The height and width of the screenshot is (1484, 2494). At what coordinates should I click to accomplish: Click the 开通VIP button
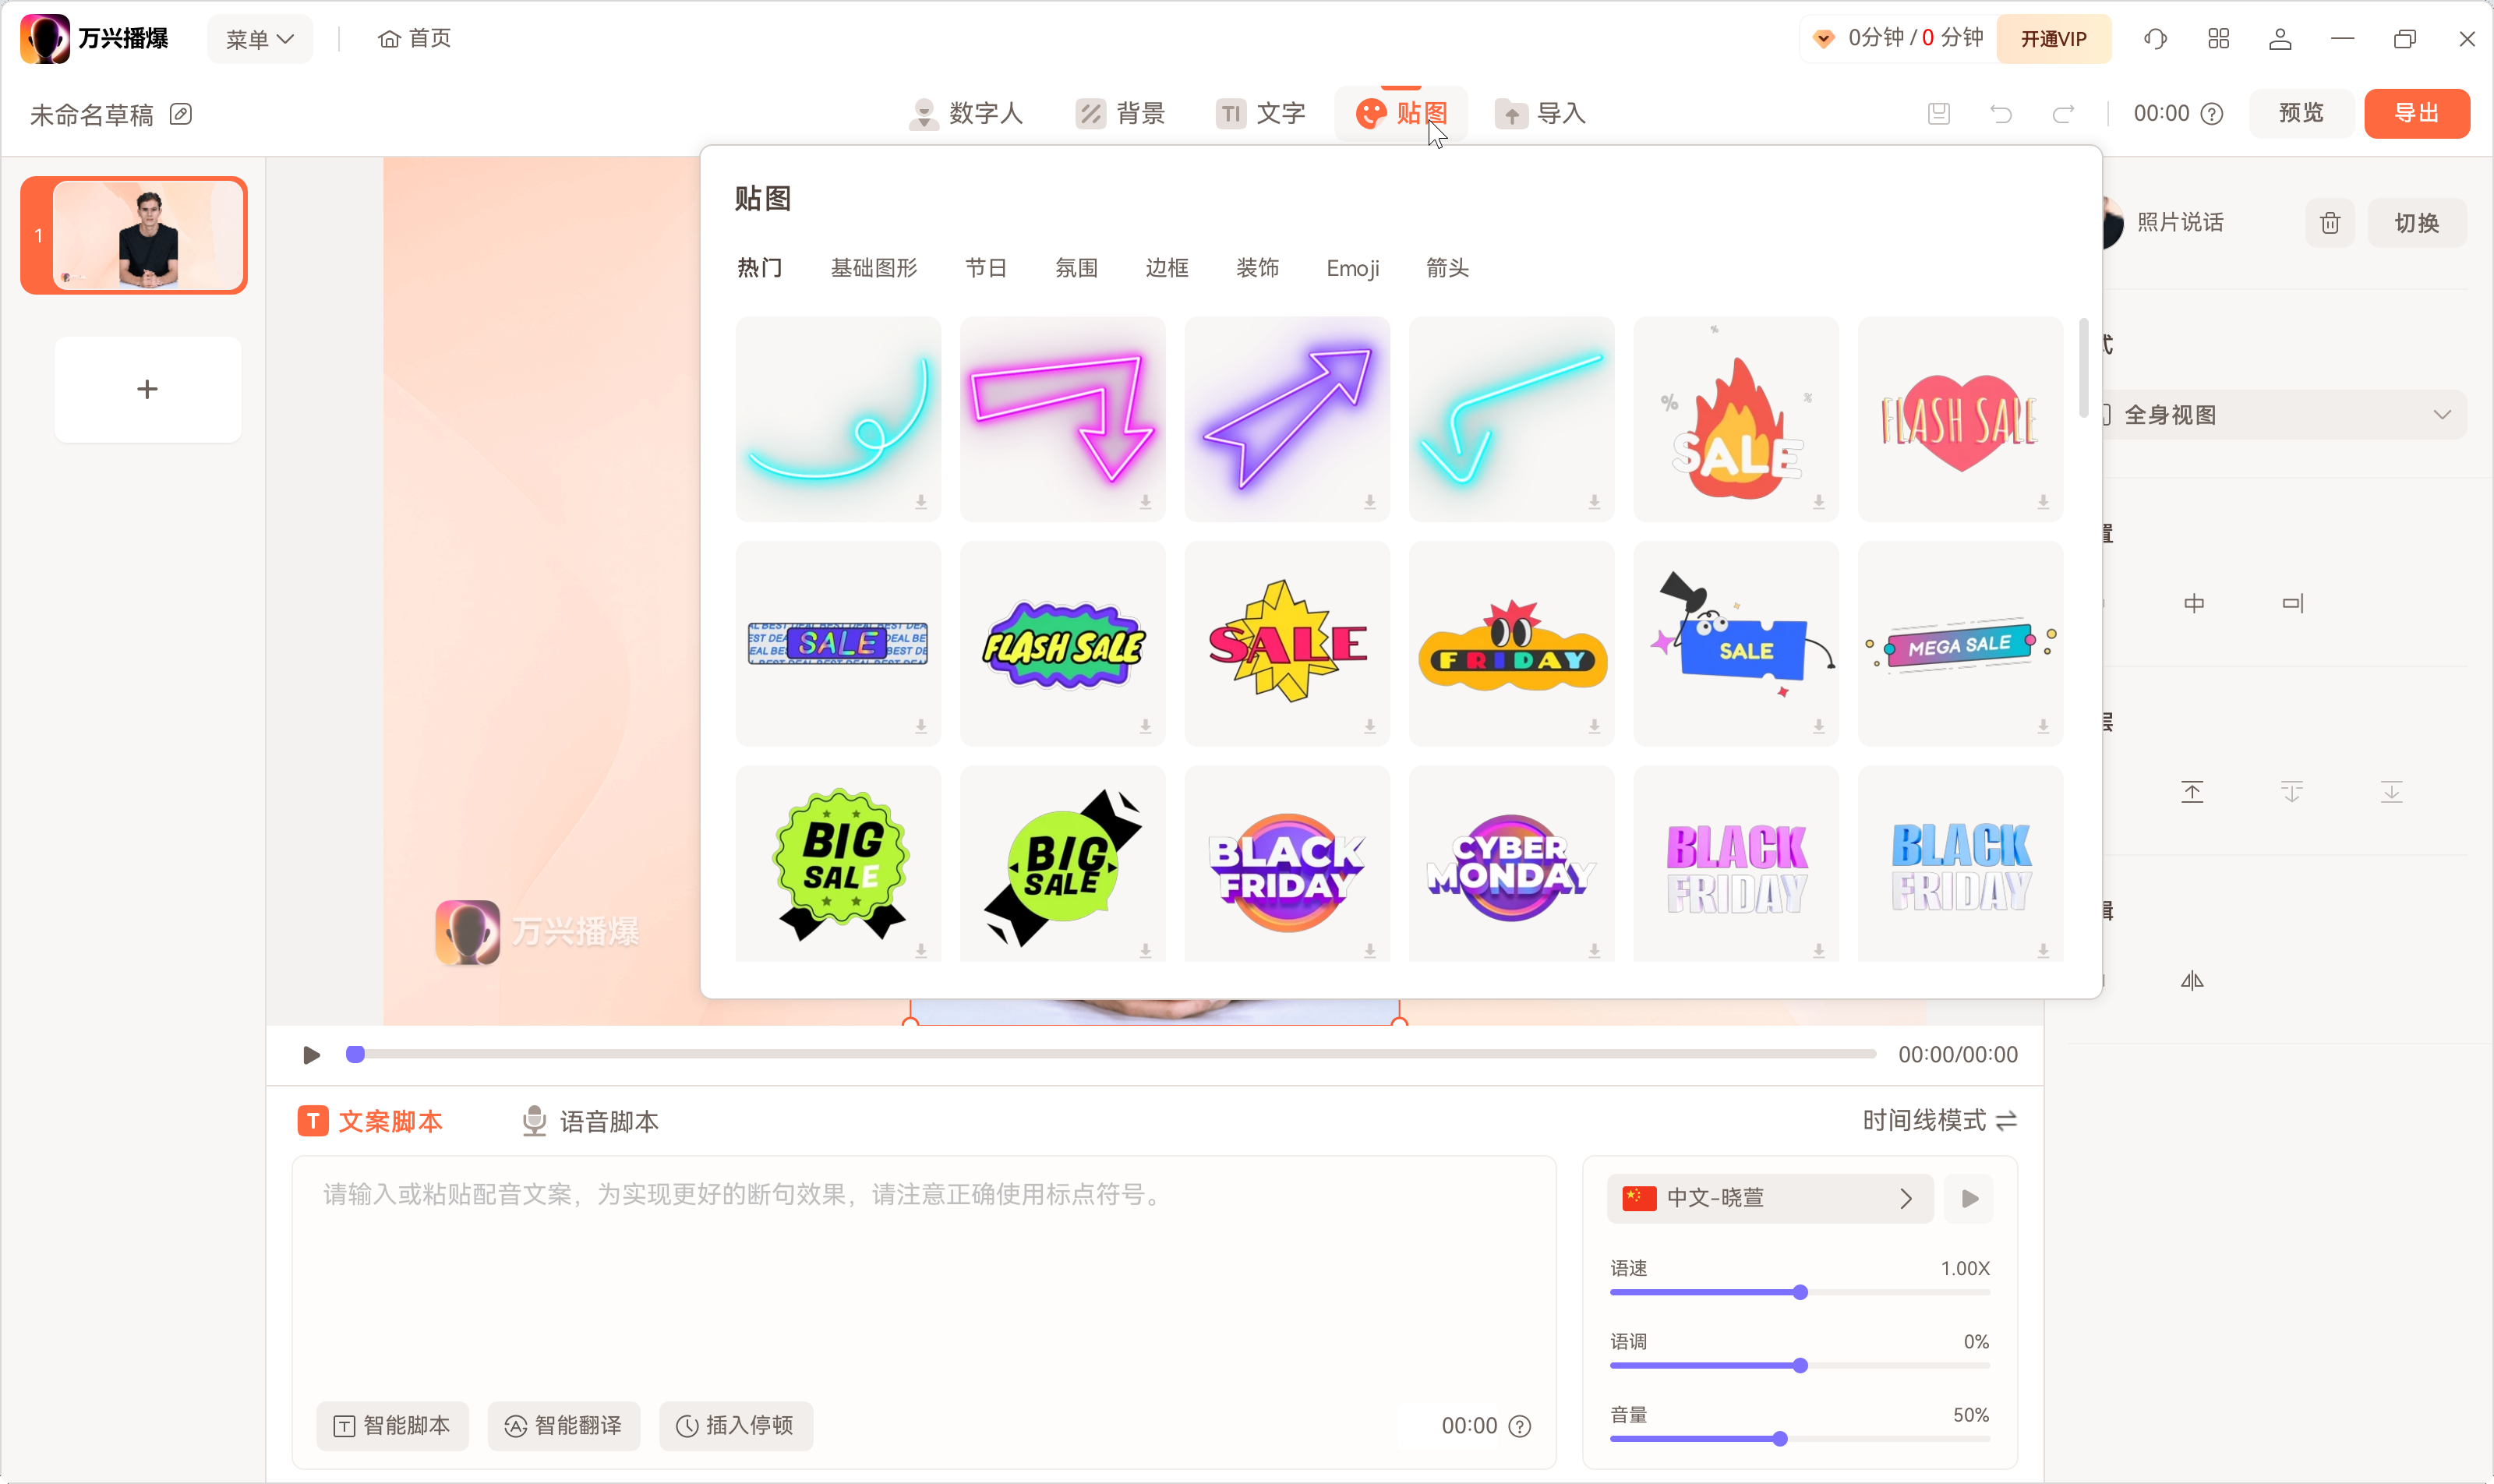click(x=2054, y=39)
